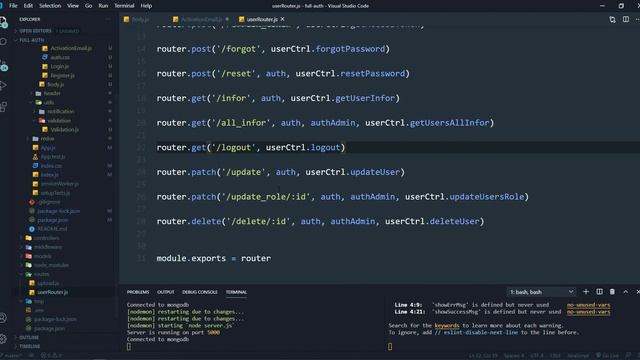Open the Help menu
This screenshot has width=640, height=360.
146,6
